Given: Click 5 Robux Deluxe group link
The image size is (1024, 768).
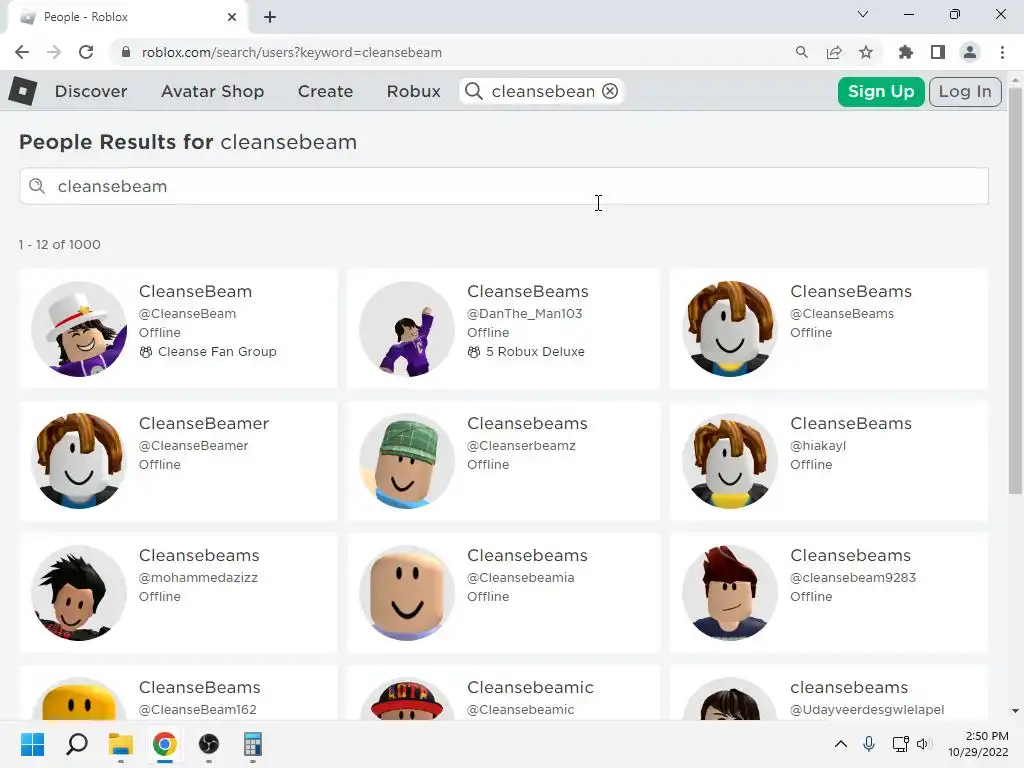Looking at the screenshot, I should (535, 351).
